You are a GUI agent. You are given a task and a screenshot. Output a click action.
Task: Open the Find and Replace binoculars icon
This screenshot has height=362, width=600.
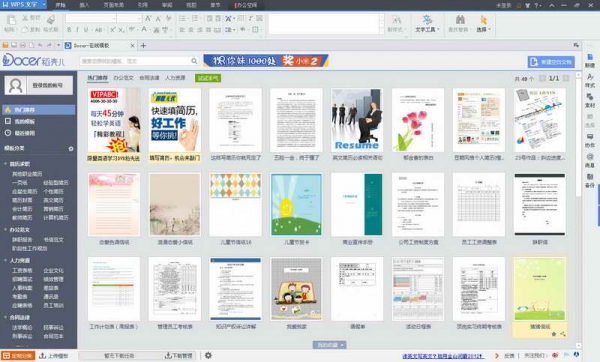tap(460, 19)
